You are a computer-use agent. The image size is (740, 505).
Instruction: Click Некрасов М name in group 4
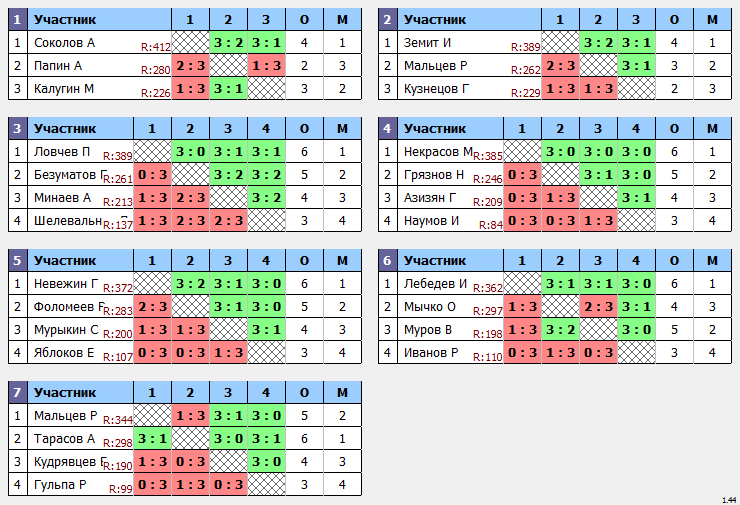point(438,152)
